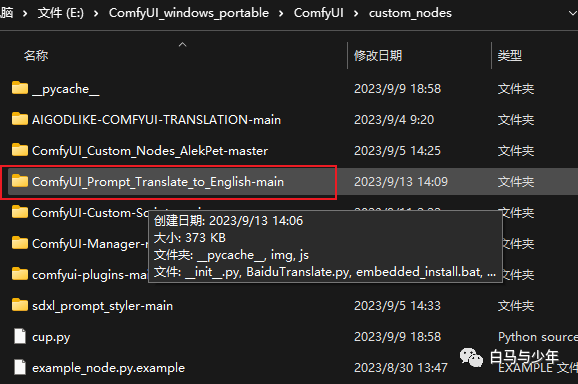
Task: Click the cup.py file icon
Action: (x=20, y=336)
